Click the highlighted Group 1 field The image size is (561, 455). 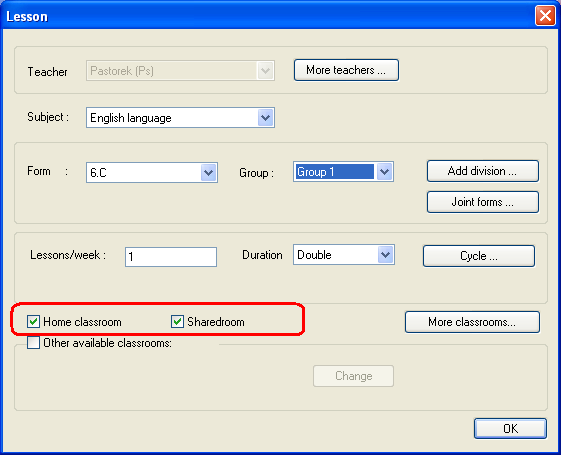coord(335,172)
